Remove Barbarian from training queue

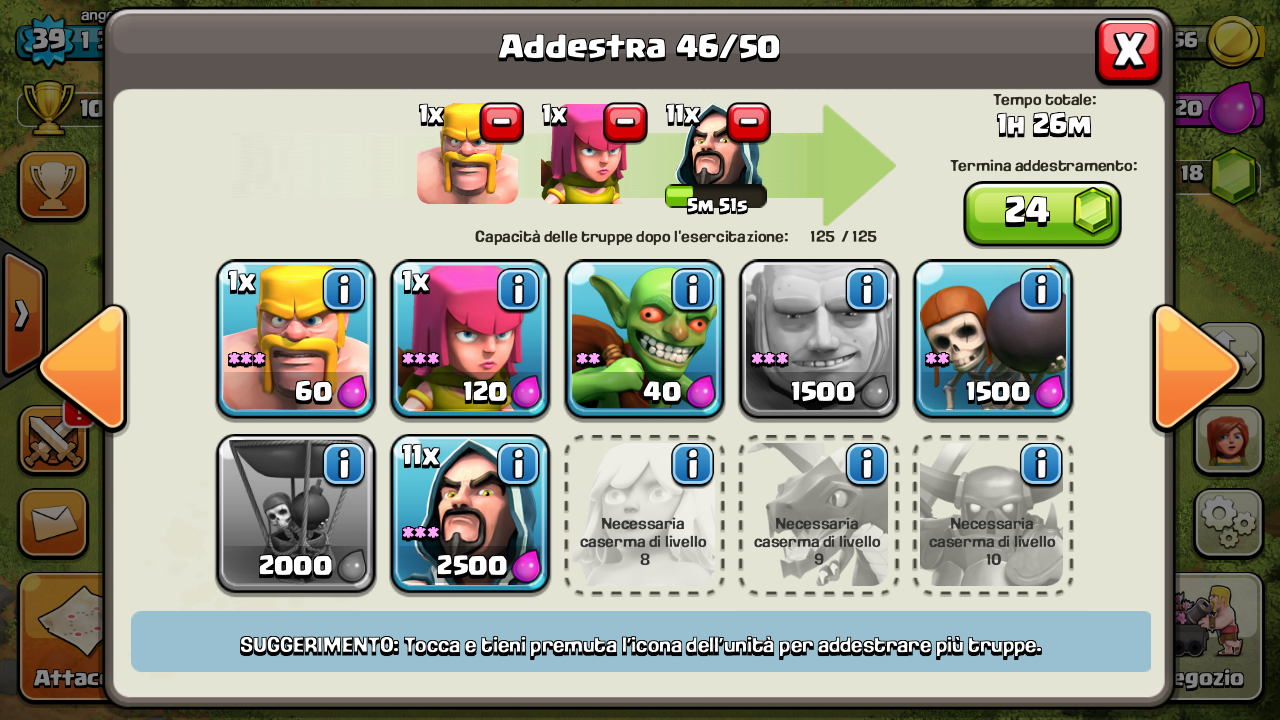pyautogui.click(x=501, y=122)
